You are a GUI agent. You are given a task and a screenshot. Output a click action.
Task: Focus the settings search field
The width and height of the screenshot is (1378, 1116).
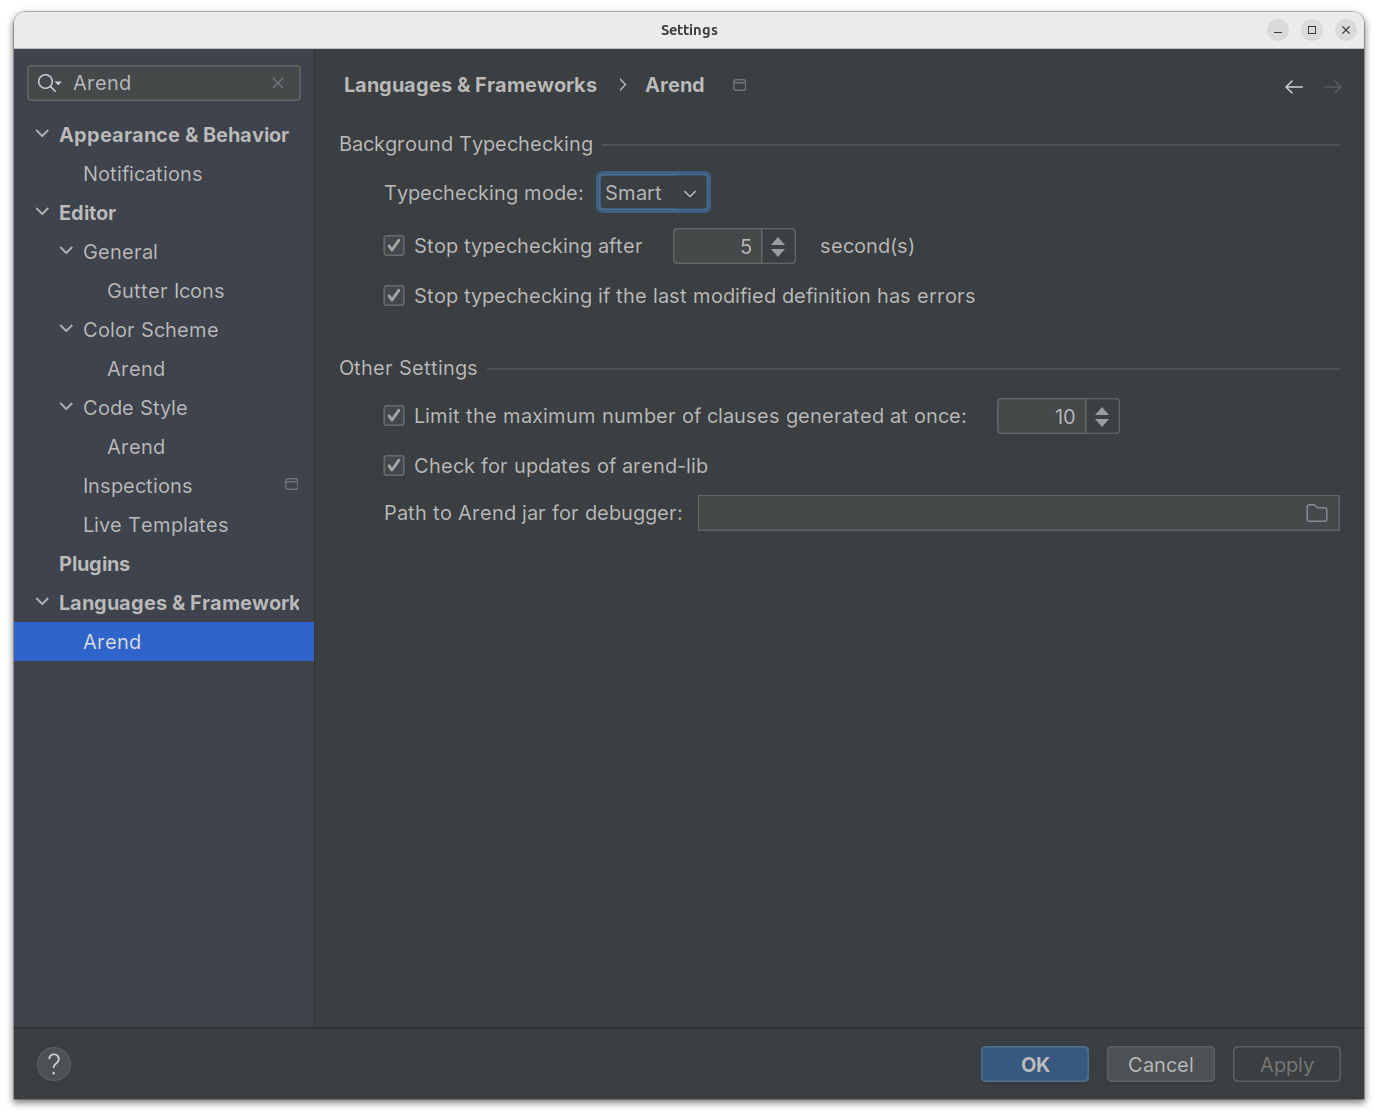[164, 83]
